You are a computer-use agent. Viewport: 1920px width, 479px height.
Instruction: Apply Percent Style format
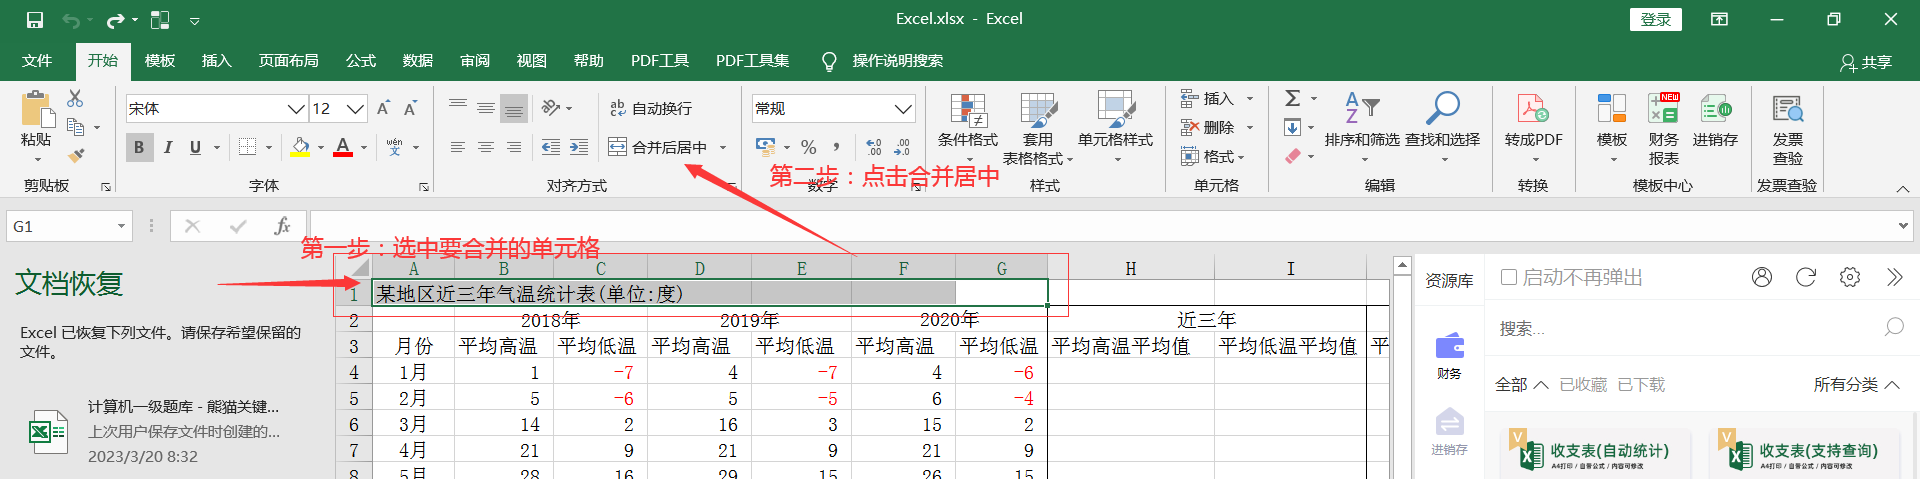[x=809, y=147]
